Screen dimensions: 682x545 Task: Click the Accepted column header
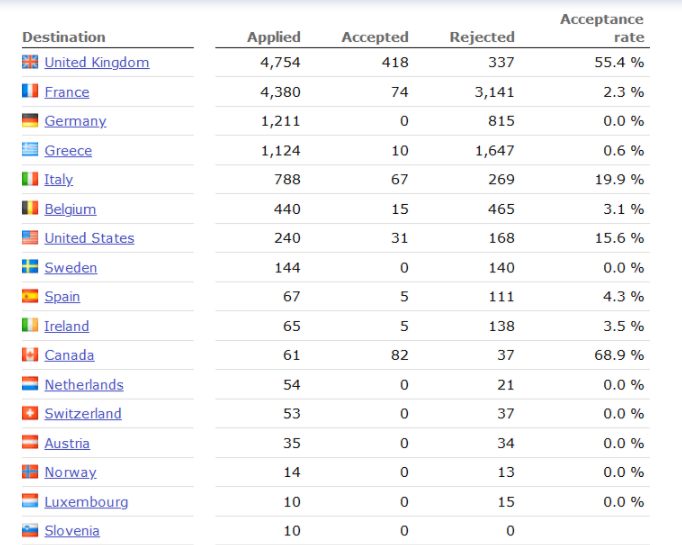(375, 37)
